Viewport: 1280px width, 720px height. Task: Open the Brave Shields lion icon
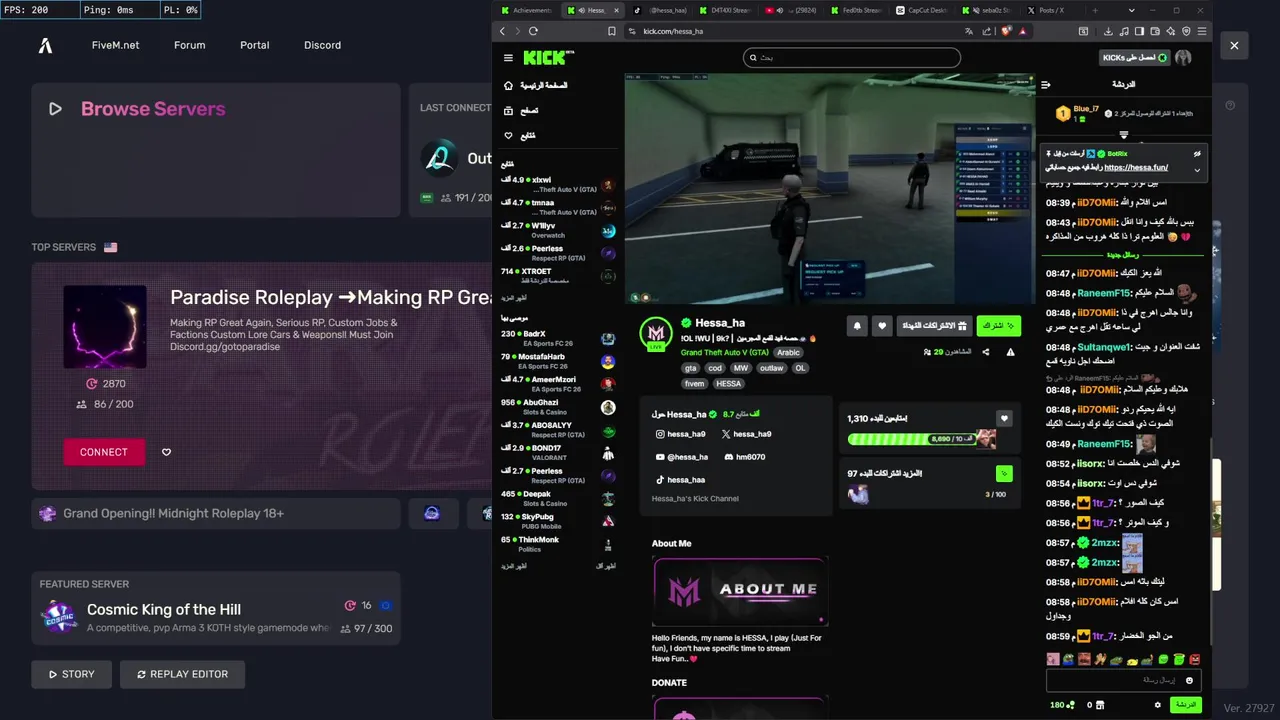[1006, 31]
